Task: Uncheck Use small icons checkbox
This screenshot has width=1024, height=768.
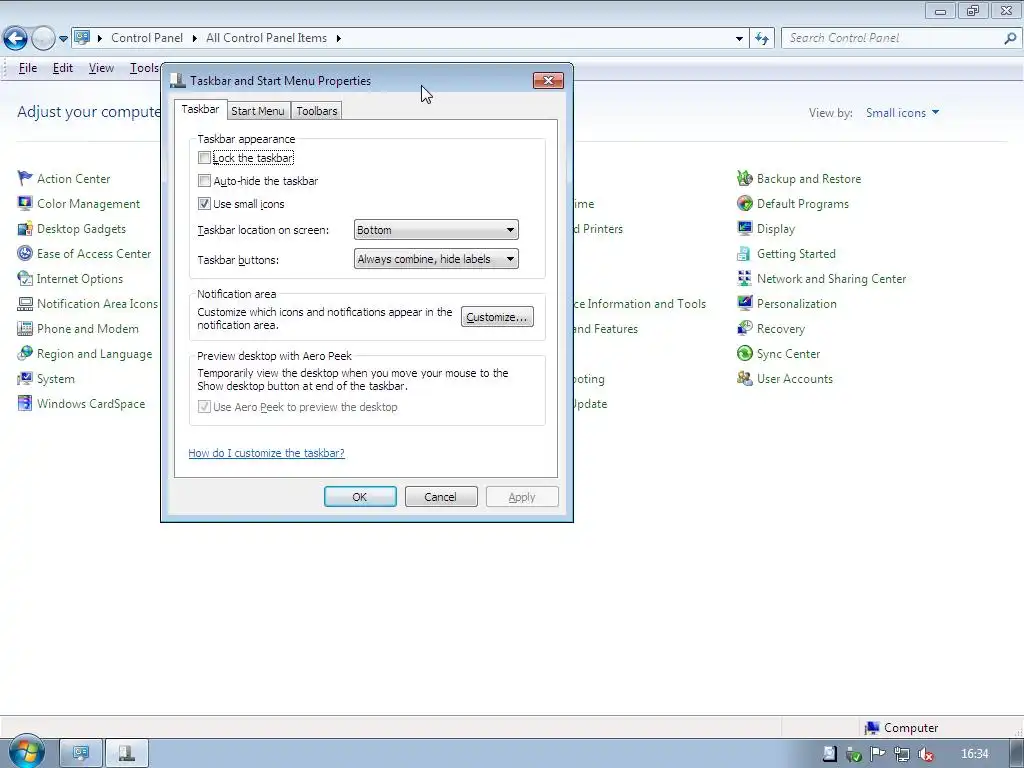Action: [204, 204]
